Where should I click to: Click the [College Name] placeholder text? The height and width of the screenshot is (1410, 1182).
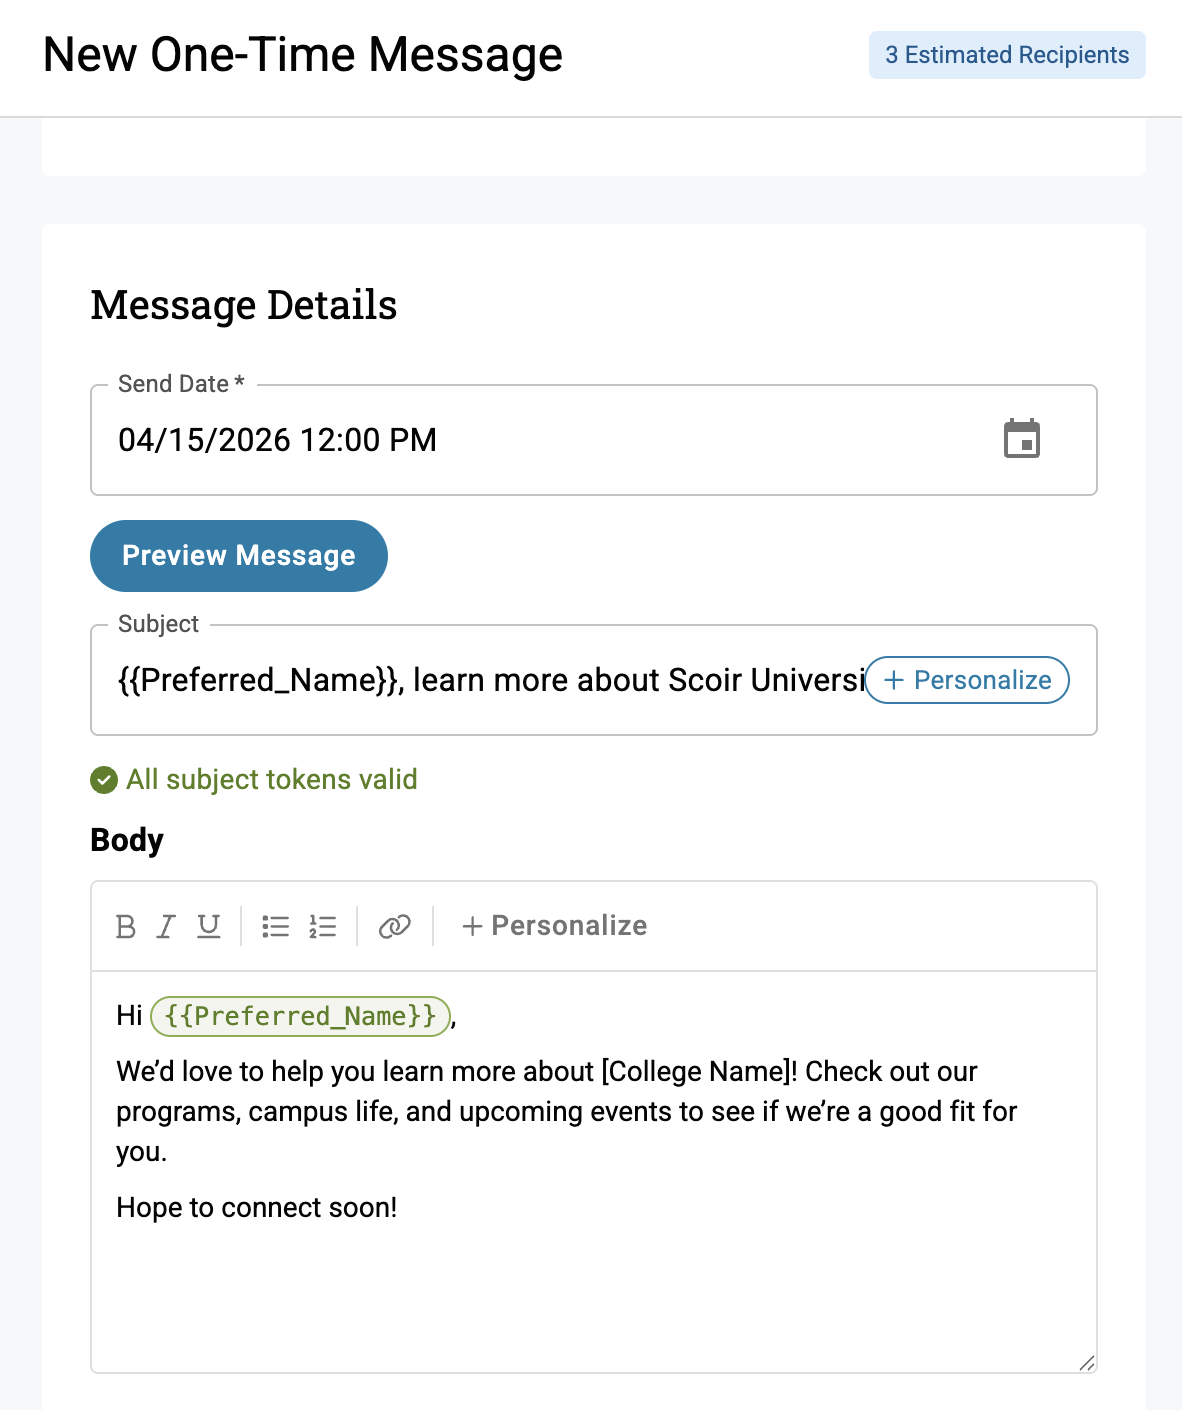click(x=698, y=1072)
